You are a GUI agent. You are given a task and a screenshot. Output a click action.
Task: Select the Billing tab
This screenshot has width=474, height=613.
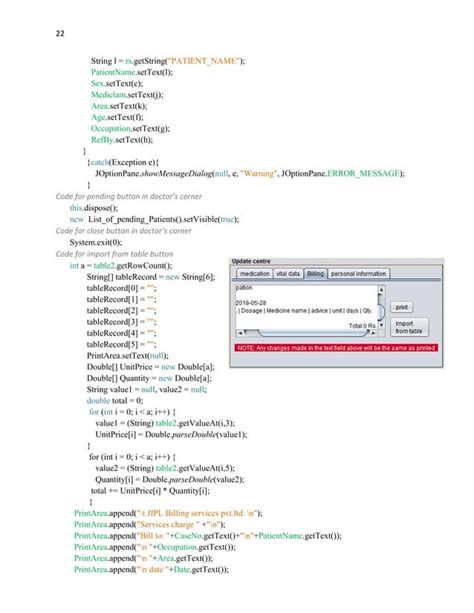point(315,274)
